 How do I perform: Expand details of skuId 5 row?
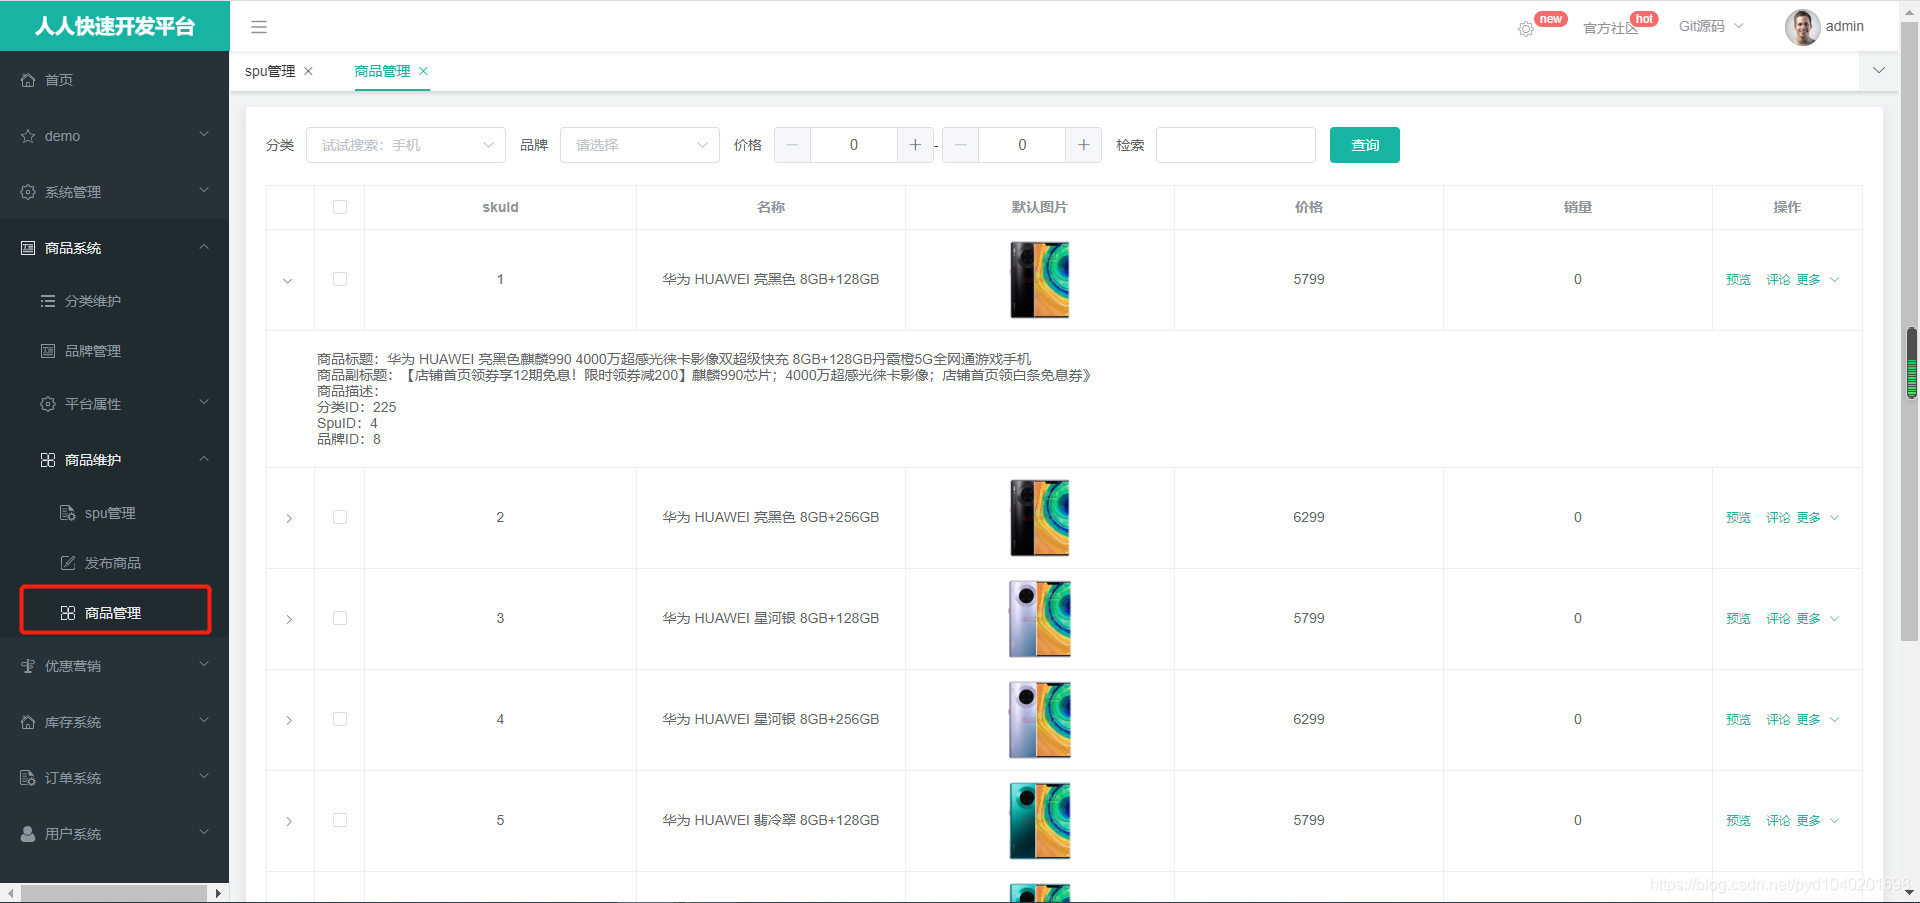pos(289,821)
